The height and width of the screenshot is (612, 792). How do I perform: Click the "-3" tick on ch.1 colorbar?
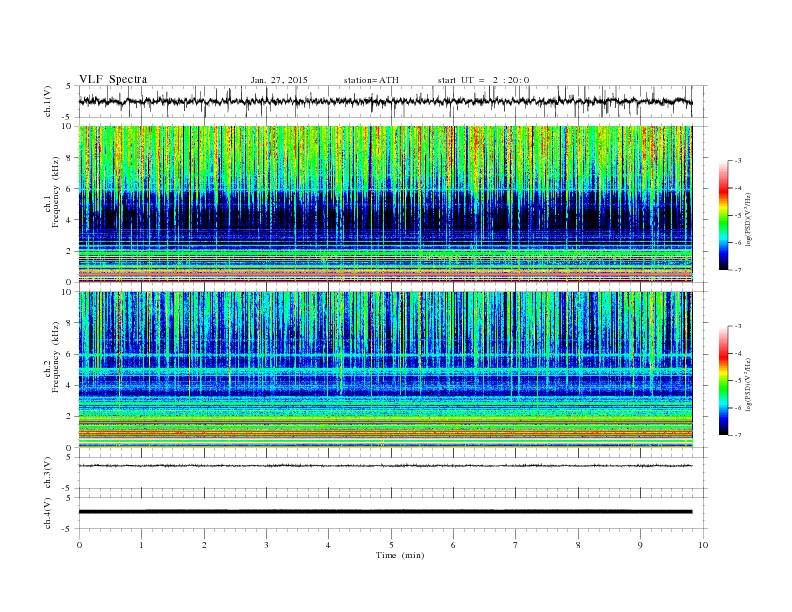pyautogui.click(x=738, y=161)
